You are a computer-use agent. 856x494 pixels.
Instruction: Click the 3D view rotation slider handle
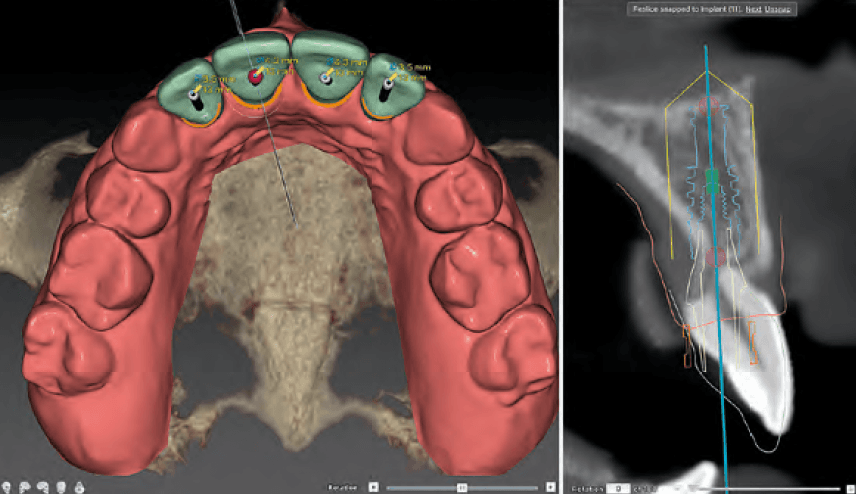tap(462, 487)
